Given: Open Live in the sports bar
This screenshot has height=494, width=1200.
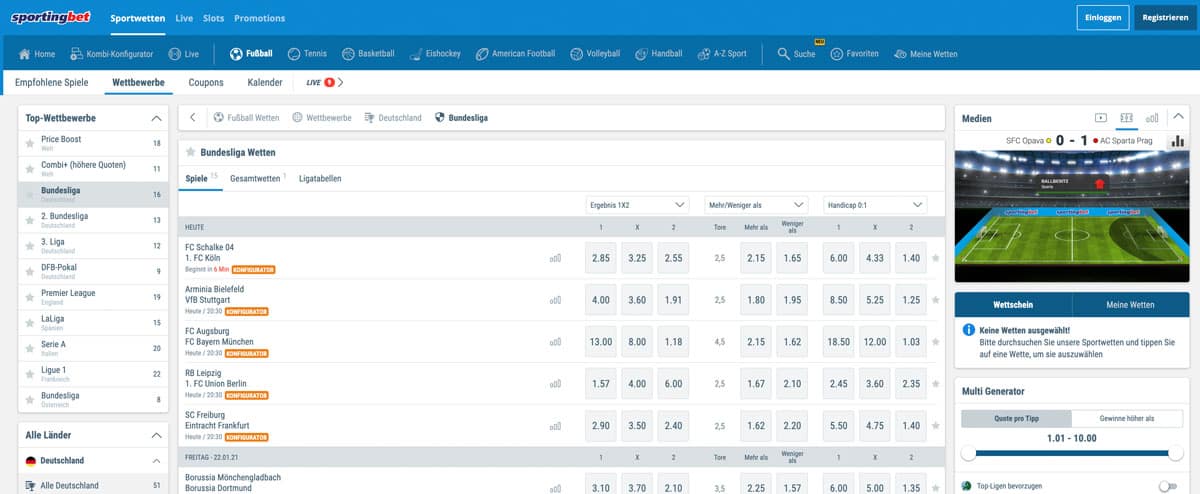Looking at the screenshot, I should click(x=184, y=54).
